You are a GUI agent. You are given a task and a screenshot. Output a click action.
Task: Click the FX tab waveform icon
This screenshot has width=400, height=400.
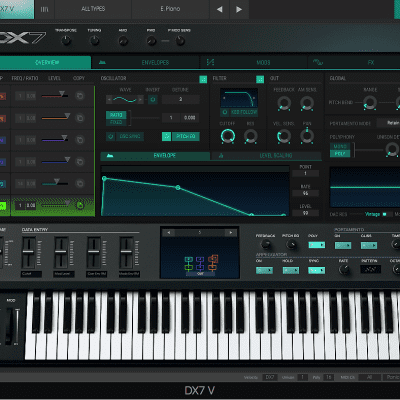click(x=318, y=62)
